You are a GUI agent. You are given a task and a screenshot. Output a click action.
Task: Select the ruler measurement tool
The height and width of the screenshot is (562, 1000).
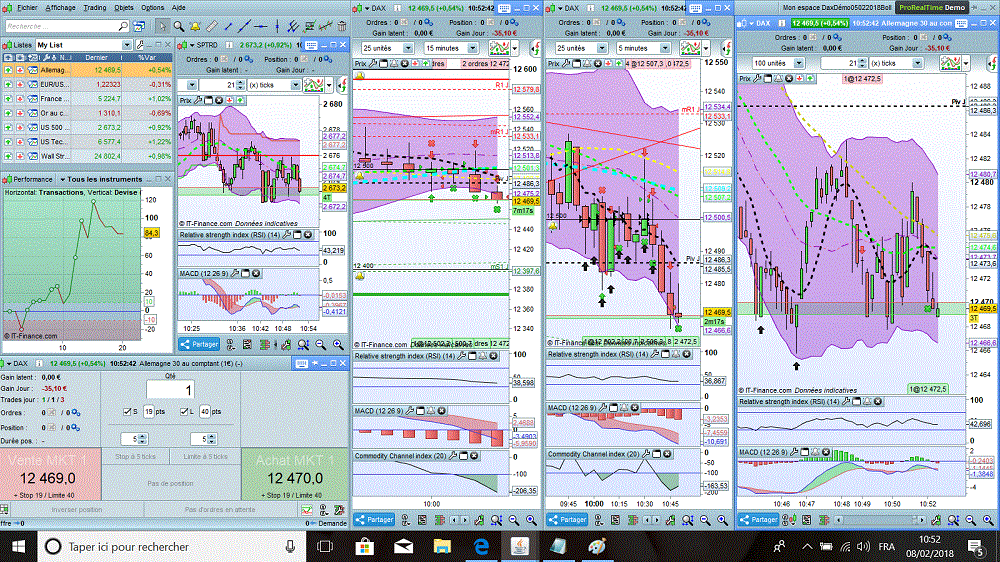pos(211,26)
